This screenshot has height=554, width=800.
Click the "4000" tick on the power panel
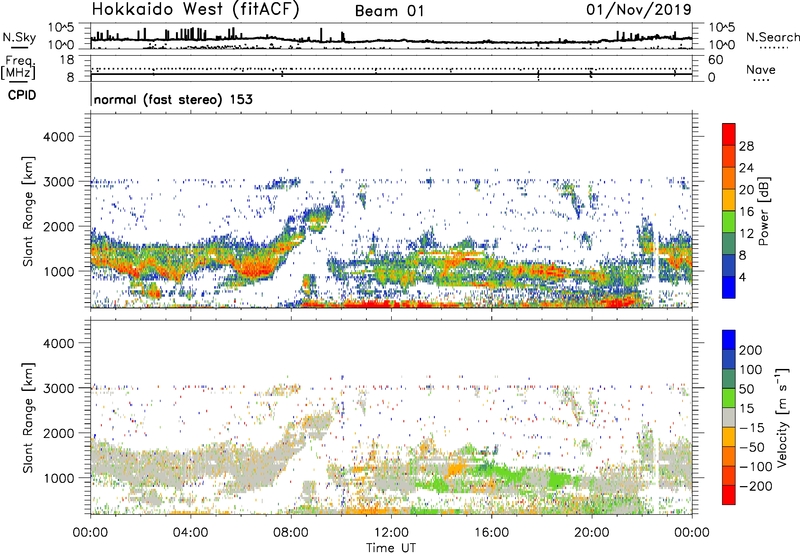(59, 137)
